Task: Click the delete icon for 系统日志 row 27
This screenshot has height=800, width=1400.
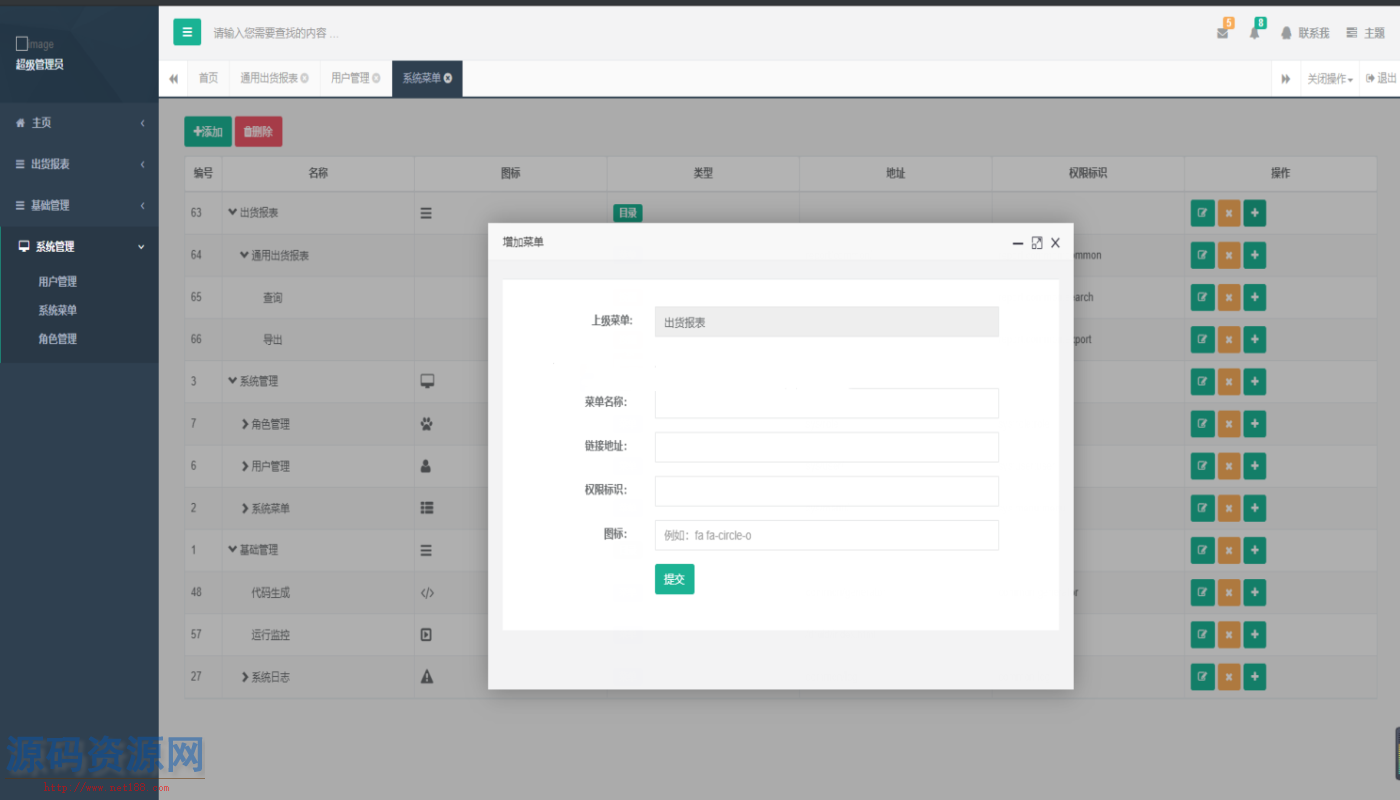Action: coord(1229,677)
